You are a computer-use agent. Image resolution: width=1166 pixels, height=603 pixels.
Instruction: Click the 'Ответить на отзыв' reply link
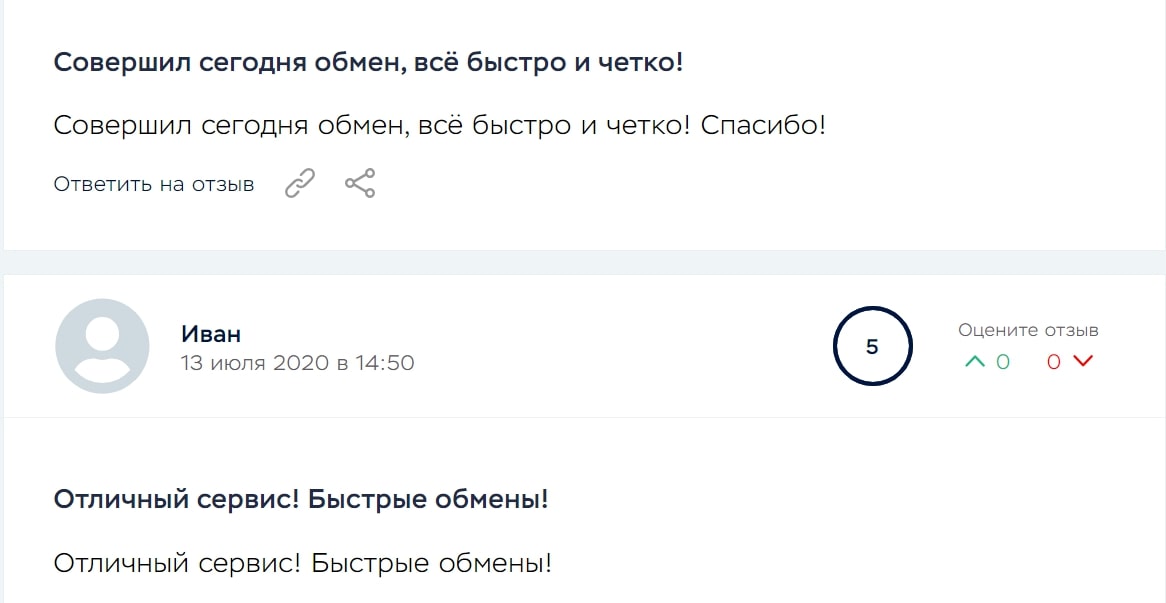154,185
